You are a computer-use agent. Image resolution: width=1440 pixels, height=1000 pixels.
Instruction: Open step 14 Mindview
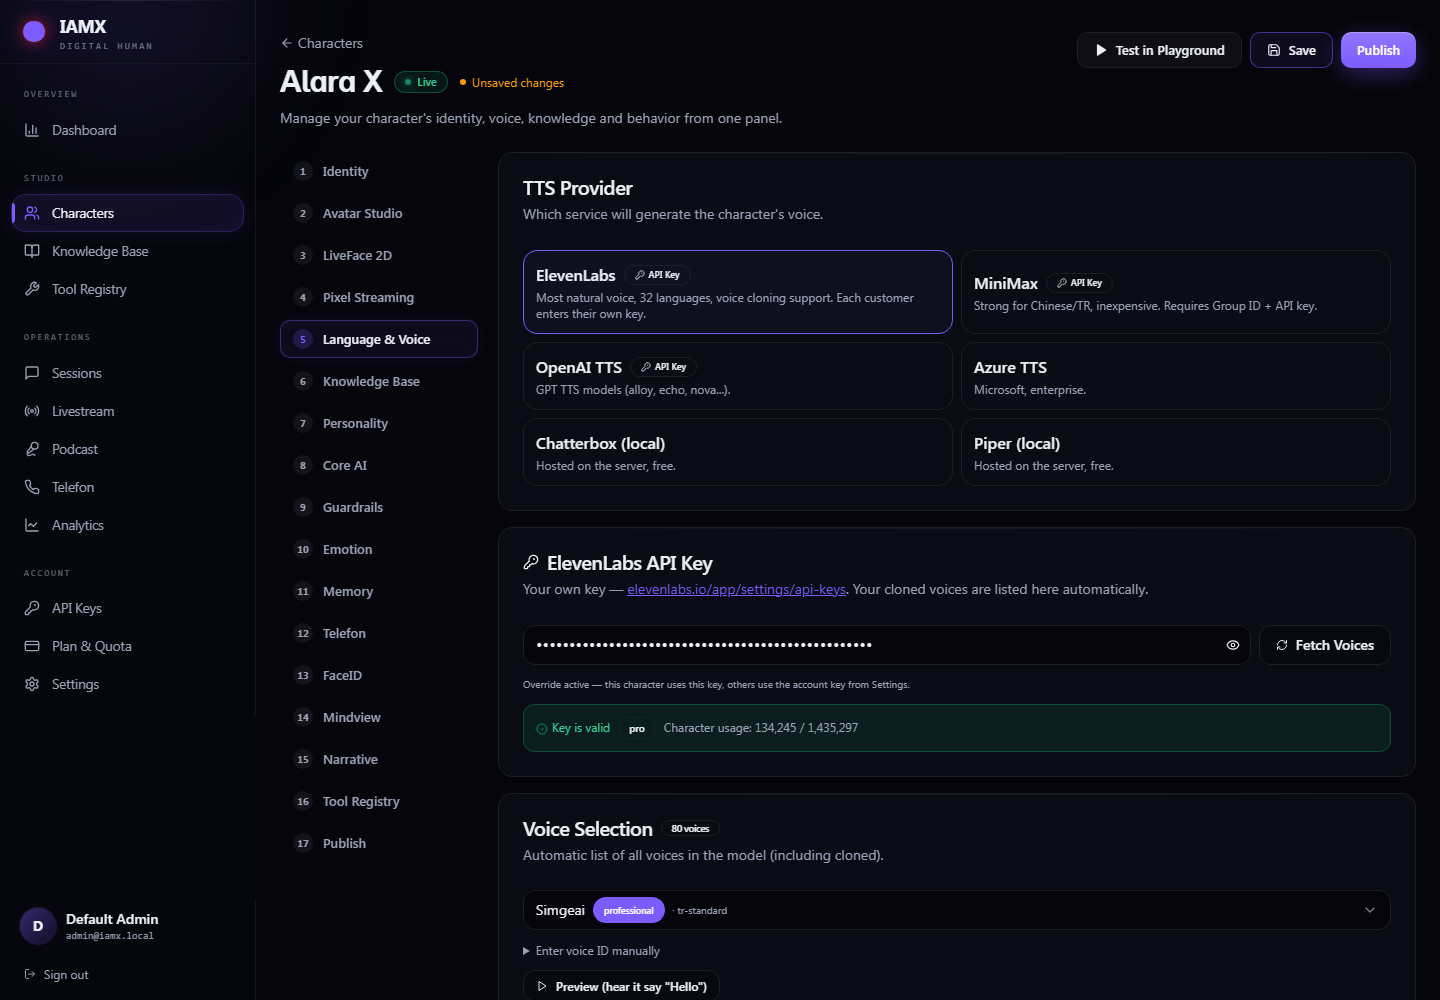click(379, 717)
